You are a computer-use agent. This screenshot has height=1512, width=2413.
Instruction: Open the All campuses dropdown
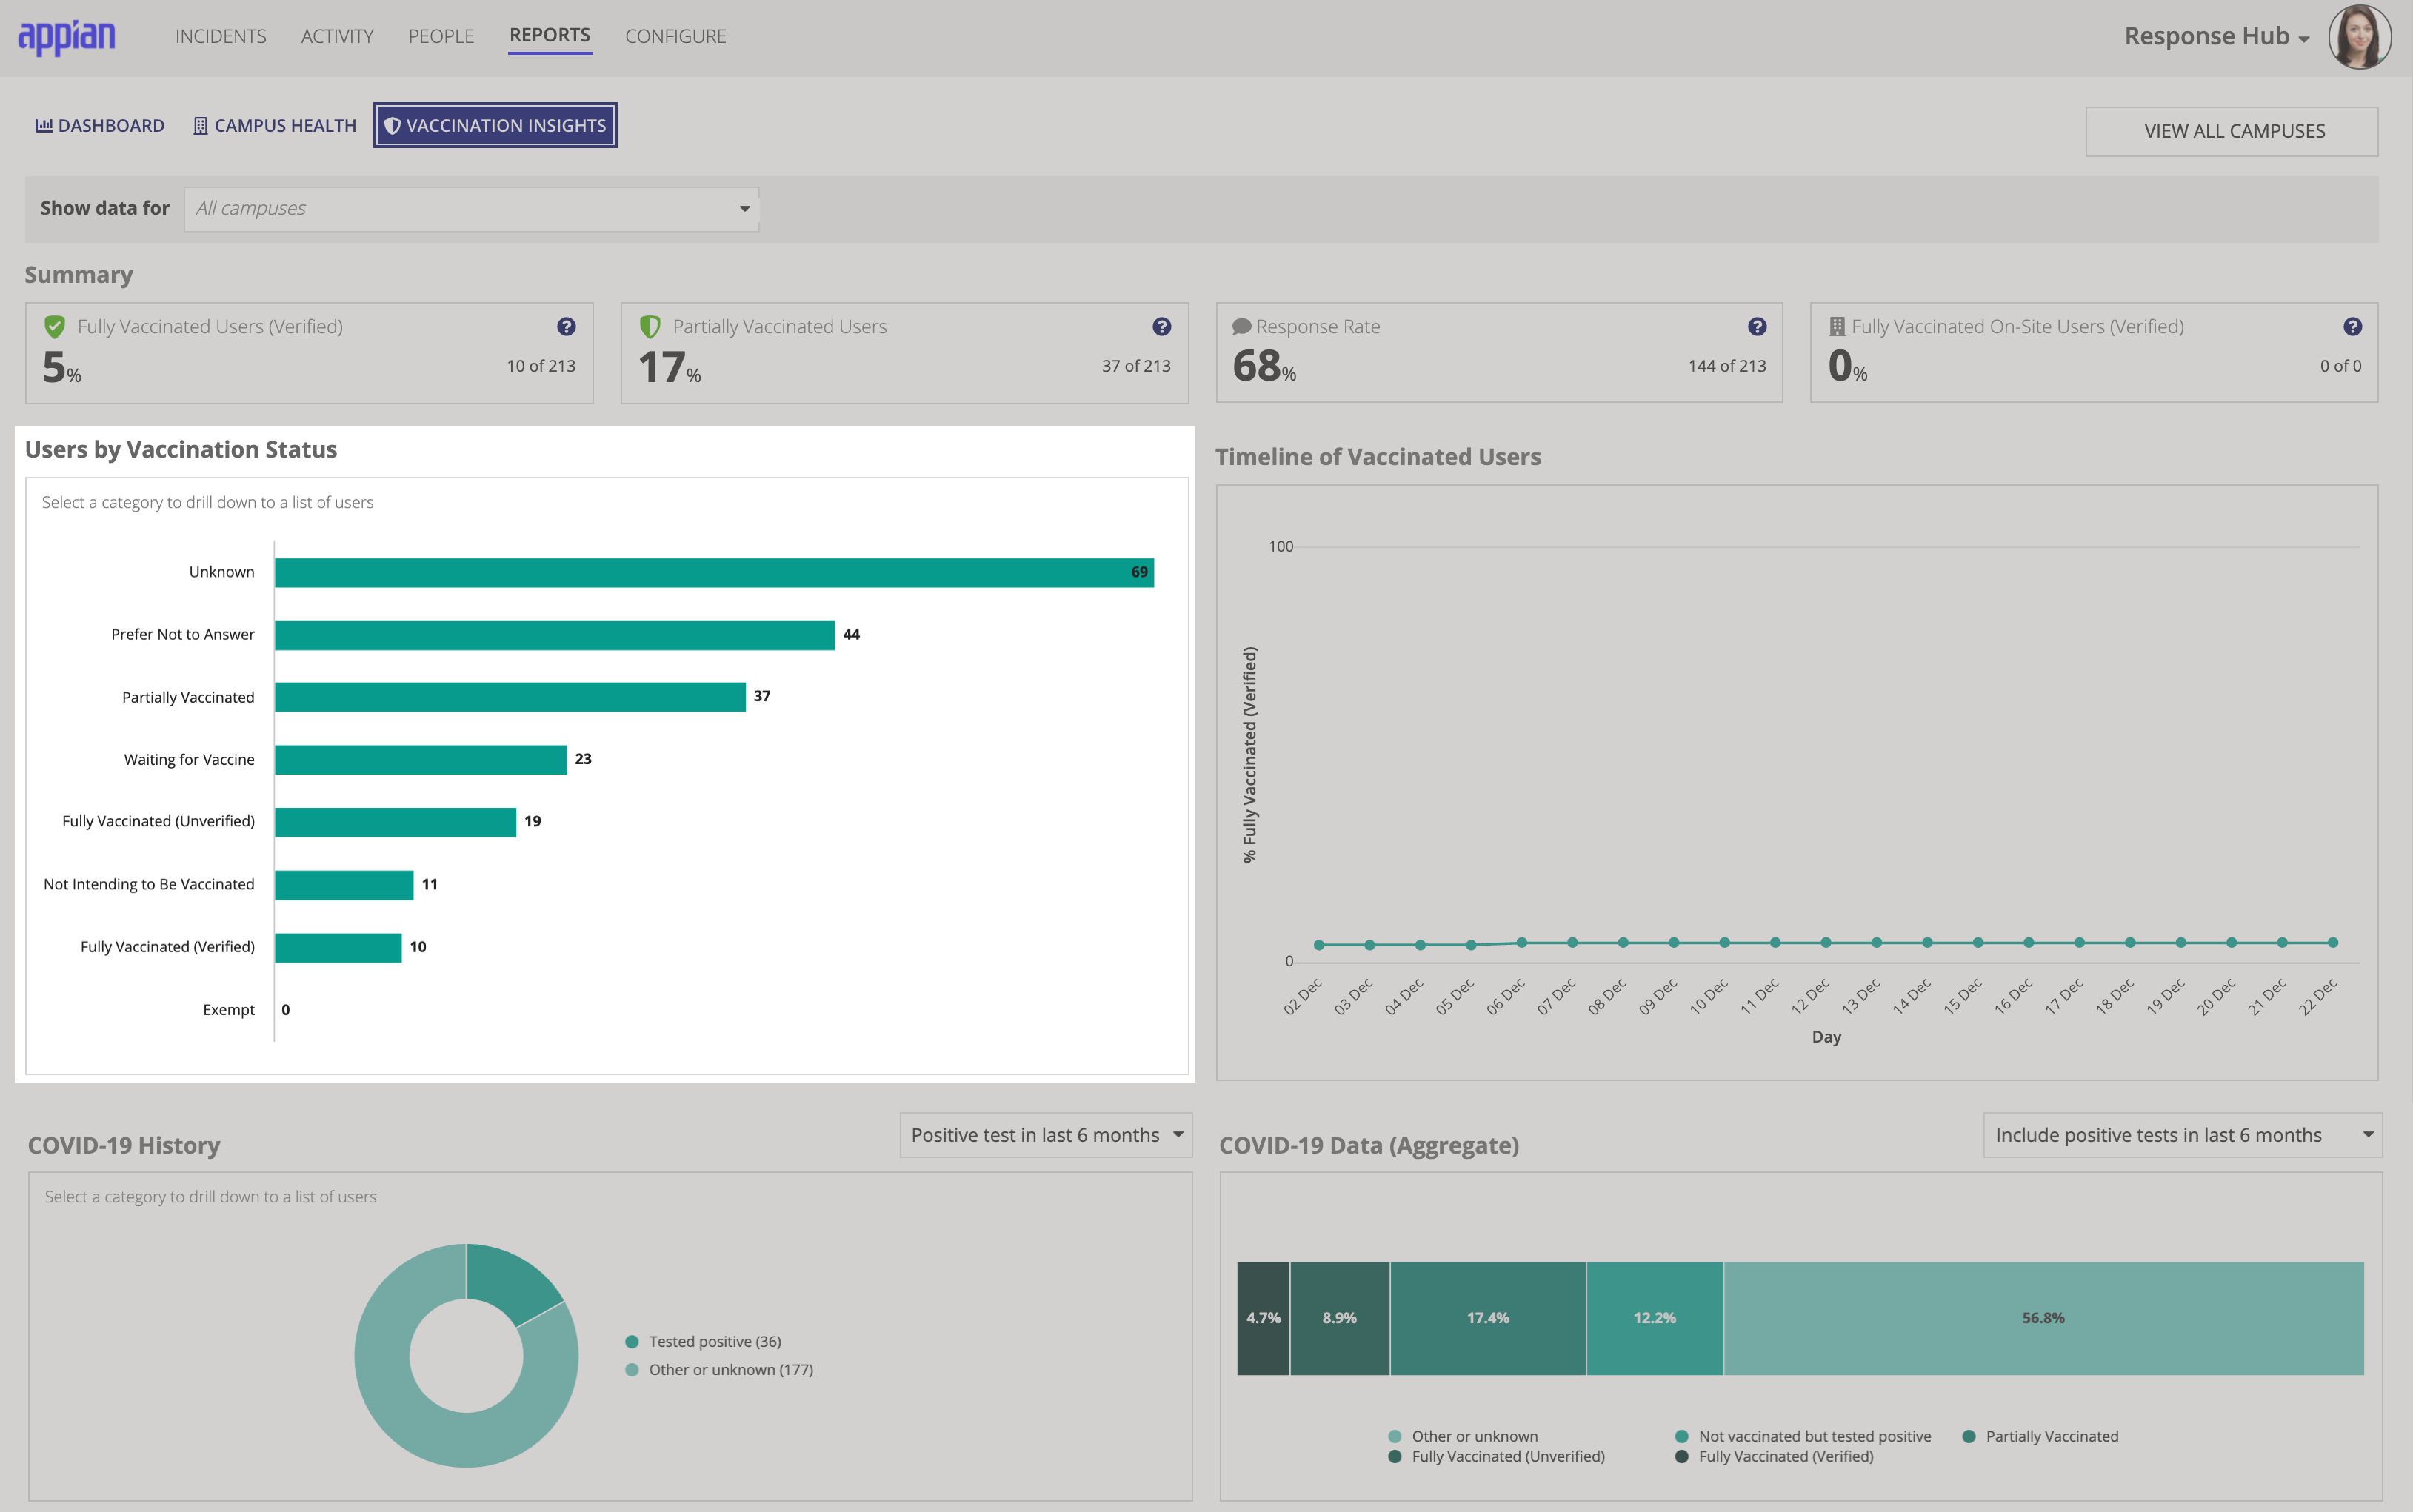click(471, 209)
